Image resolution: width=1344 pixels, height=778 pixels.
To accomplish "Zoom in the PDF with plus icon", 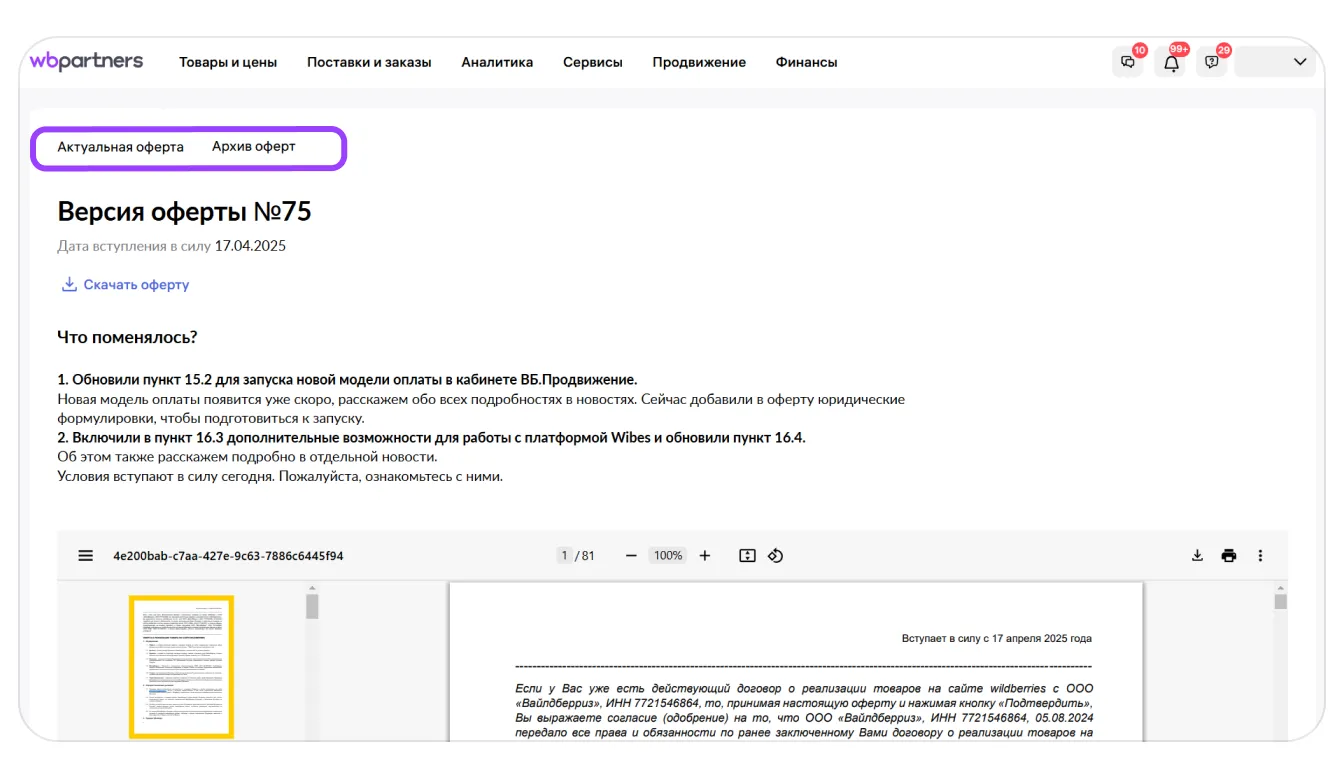I will [705, 556].
